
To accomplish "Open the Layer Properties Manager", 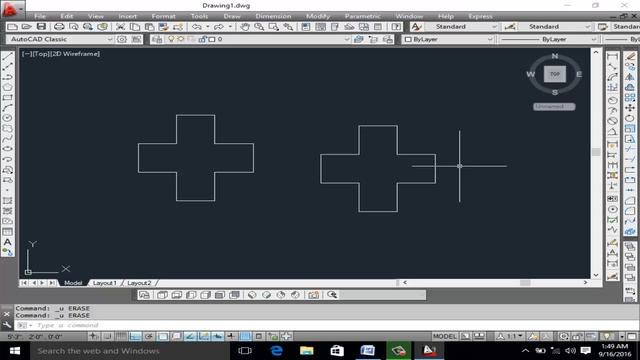I will 157,39.
